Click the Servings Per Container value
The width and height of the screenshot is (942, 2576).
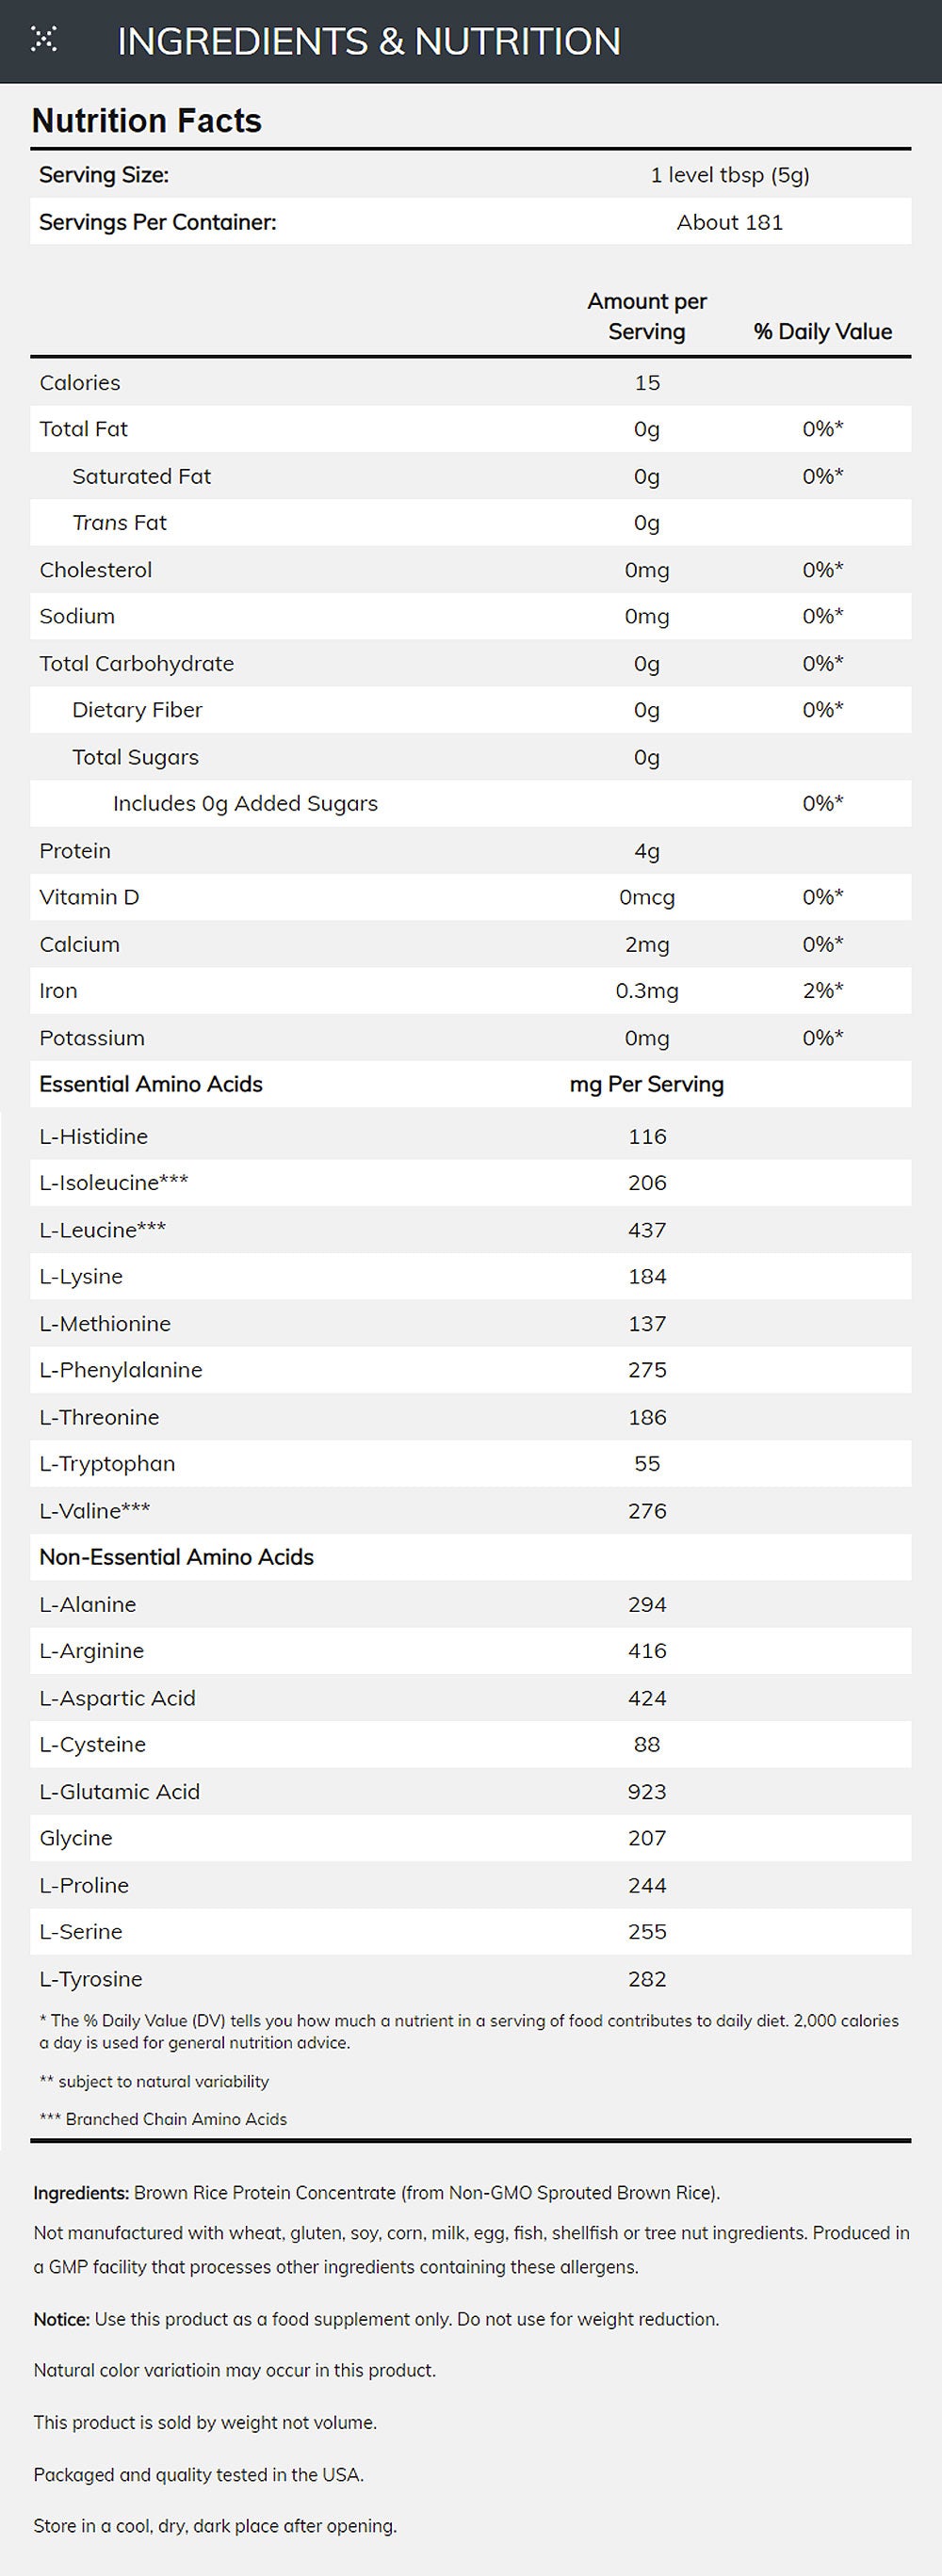coord(729,222)
